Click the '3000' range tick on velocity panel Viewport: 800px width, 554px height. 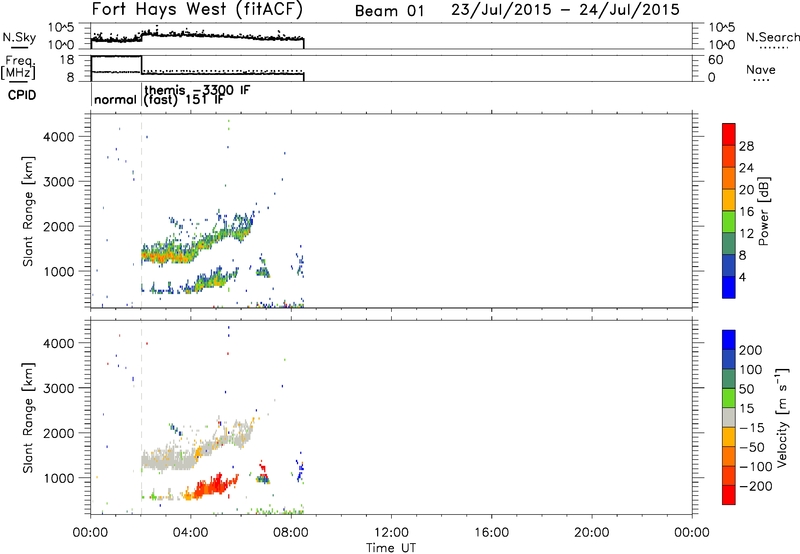point(59,388)
